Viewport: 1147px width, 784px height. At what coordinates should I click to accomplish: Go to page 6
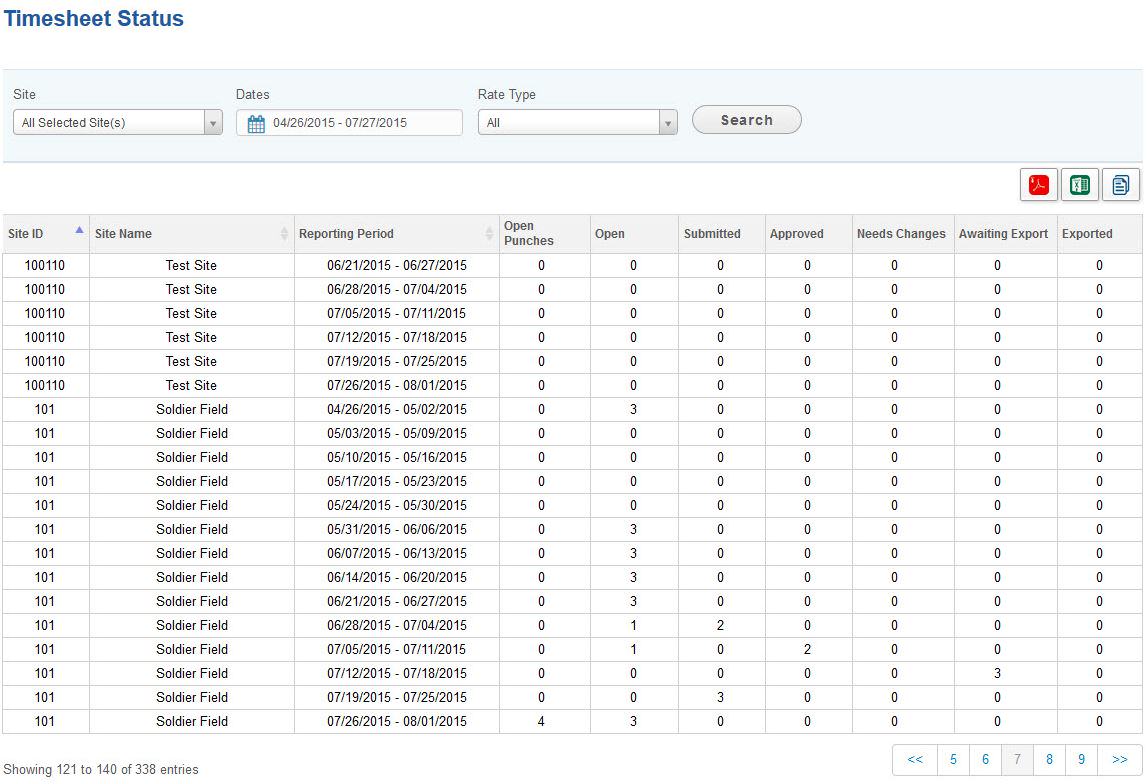[x=985, y=760]
